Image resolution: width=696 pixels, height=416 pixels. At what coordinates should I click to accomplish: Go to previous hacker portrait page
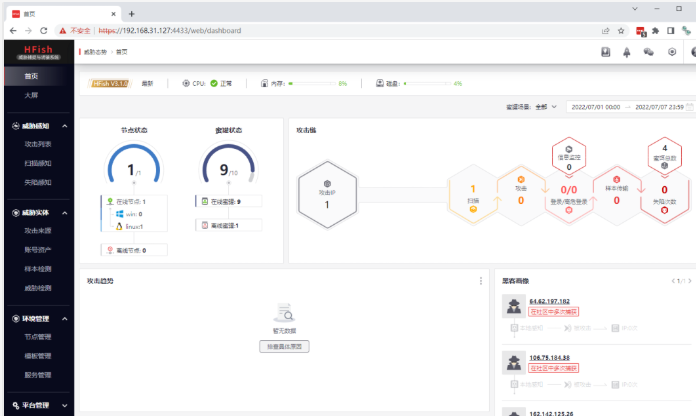[x=673, y=281]
